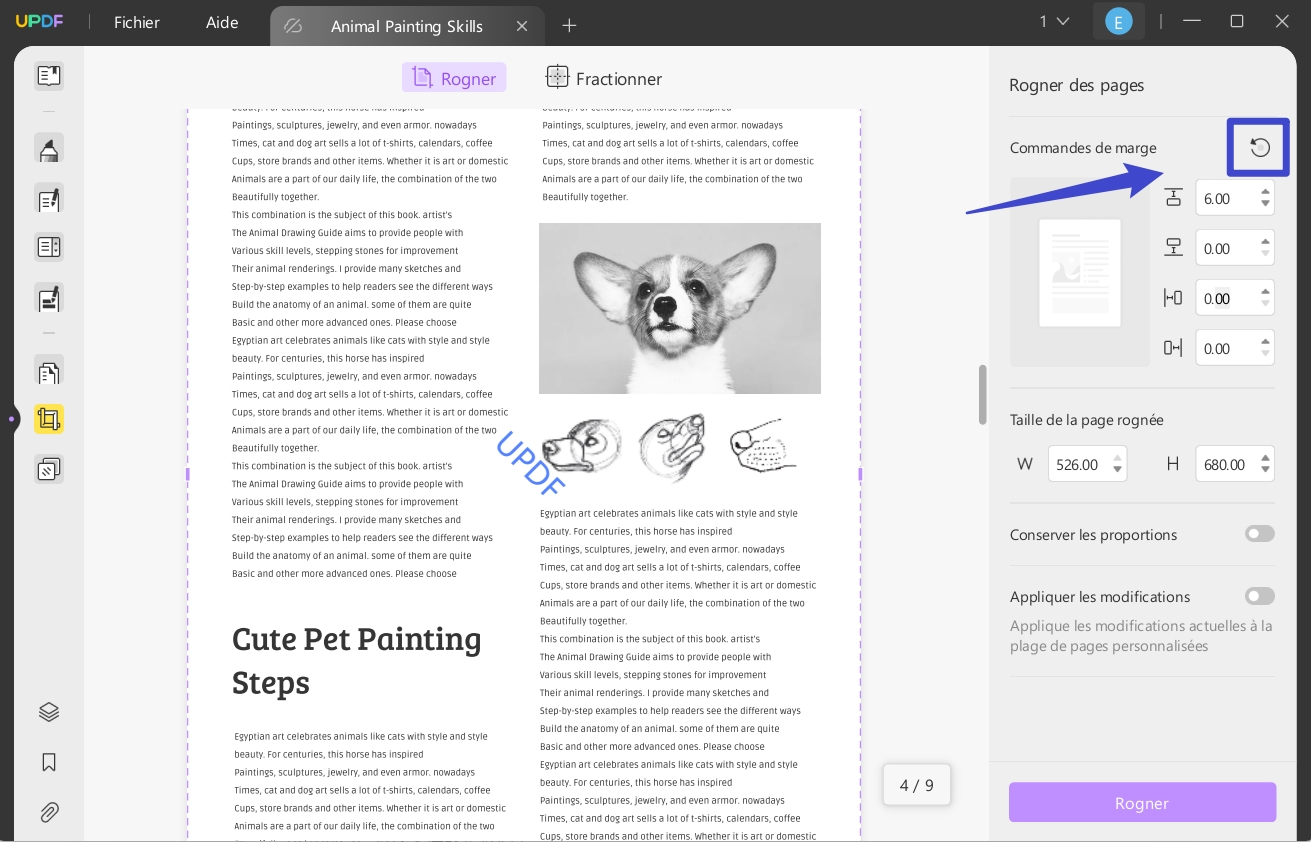1311x842 pixels.
Task: Enable Appliquer les modifications
Action: [1259, 596]
